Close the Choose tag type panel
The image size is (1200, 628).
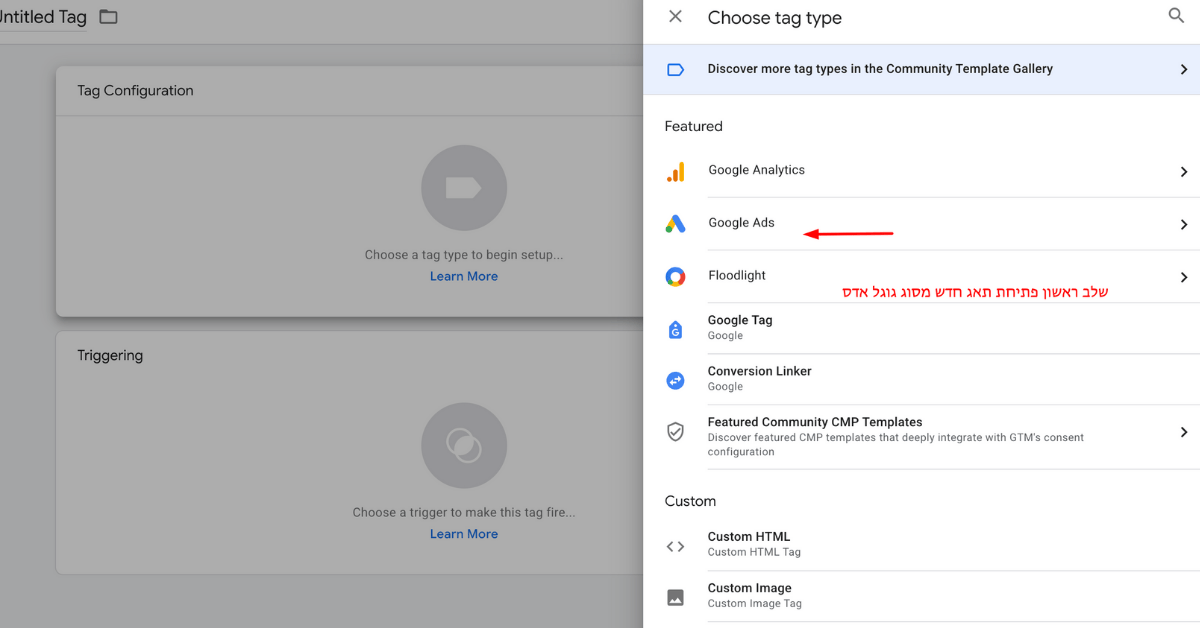[x=676, y=17]
